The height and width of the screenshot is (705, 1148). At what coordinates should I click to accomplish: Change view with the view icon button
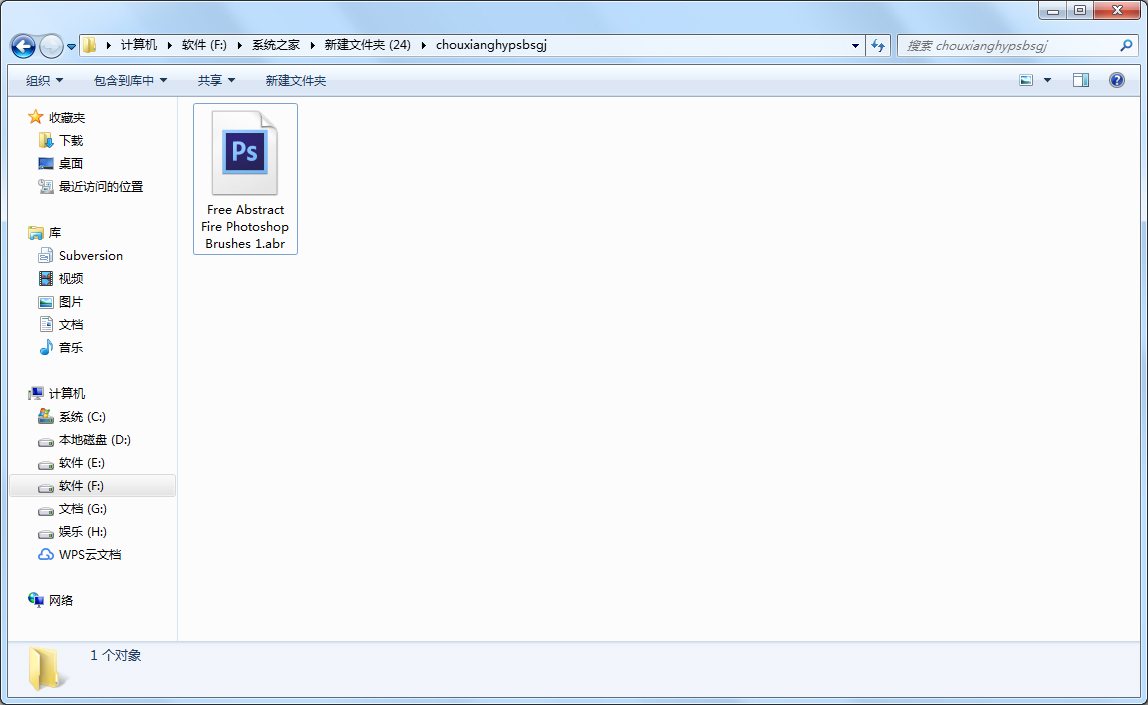(x=1026, y=81)
